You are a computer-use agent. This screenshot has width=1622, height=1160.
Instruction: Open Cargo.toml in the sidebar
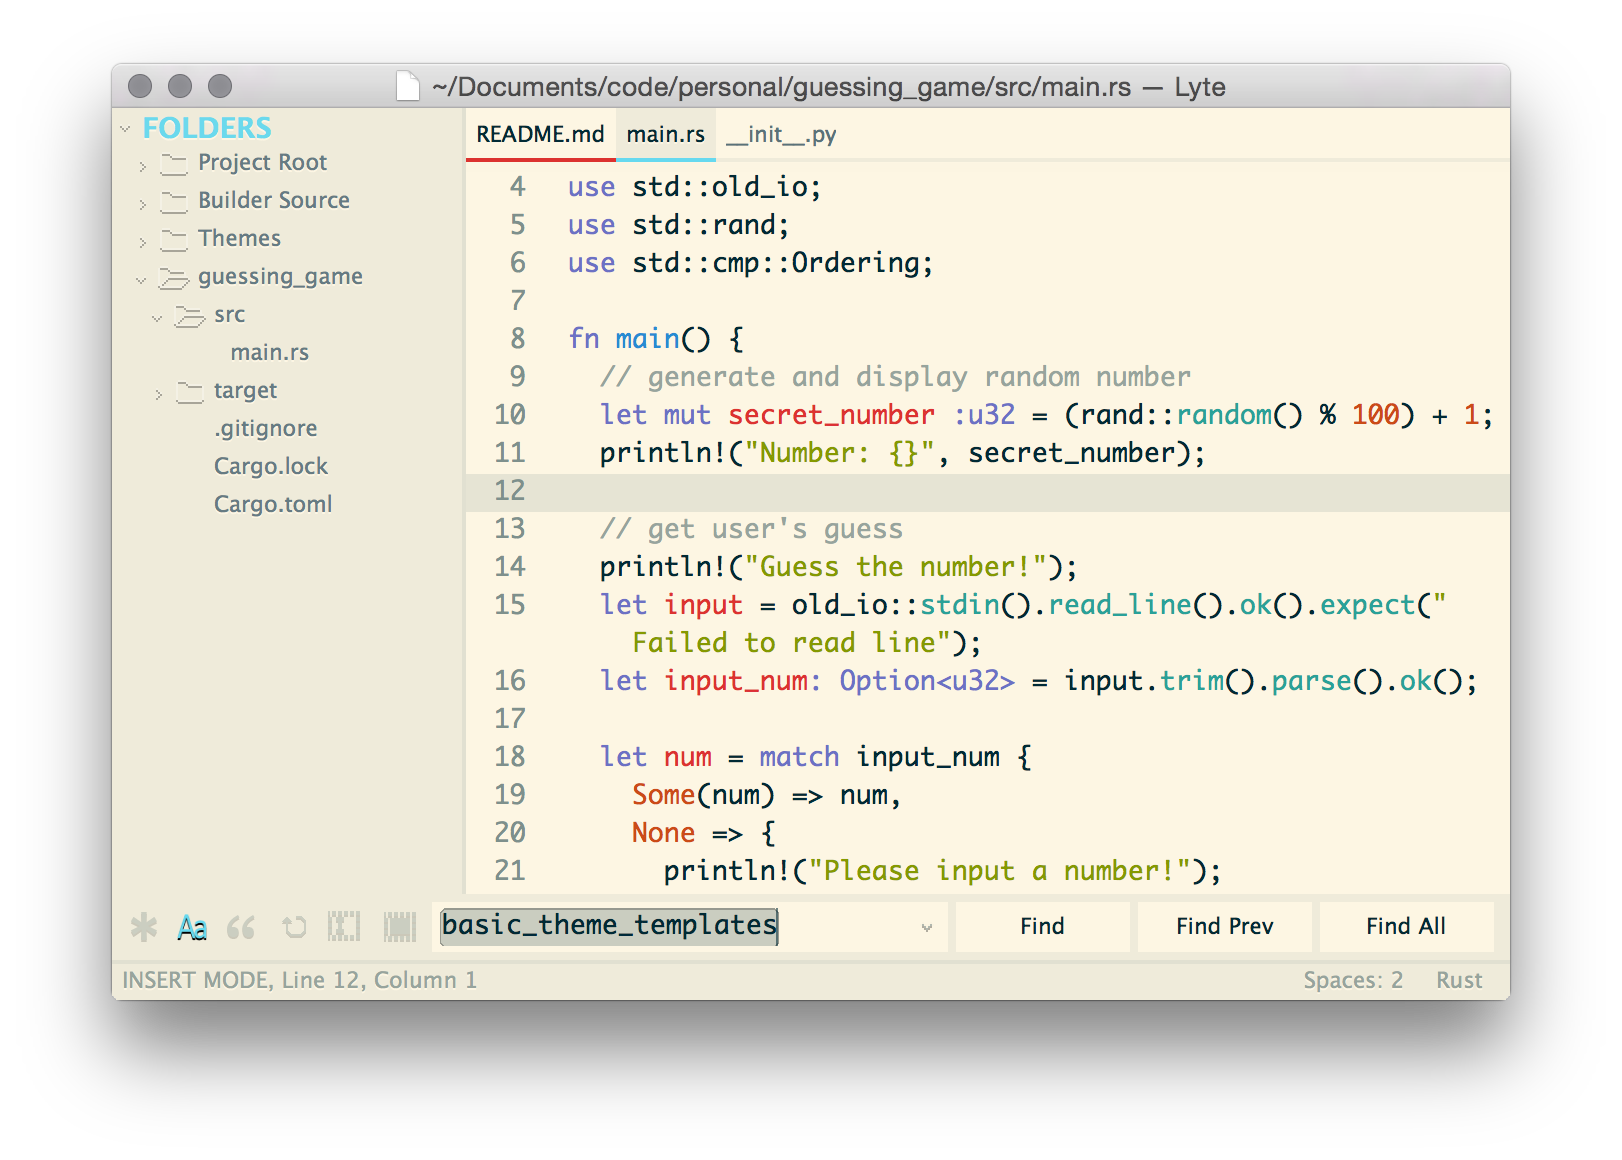pyautogui.click(x=273, y=504)
